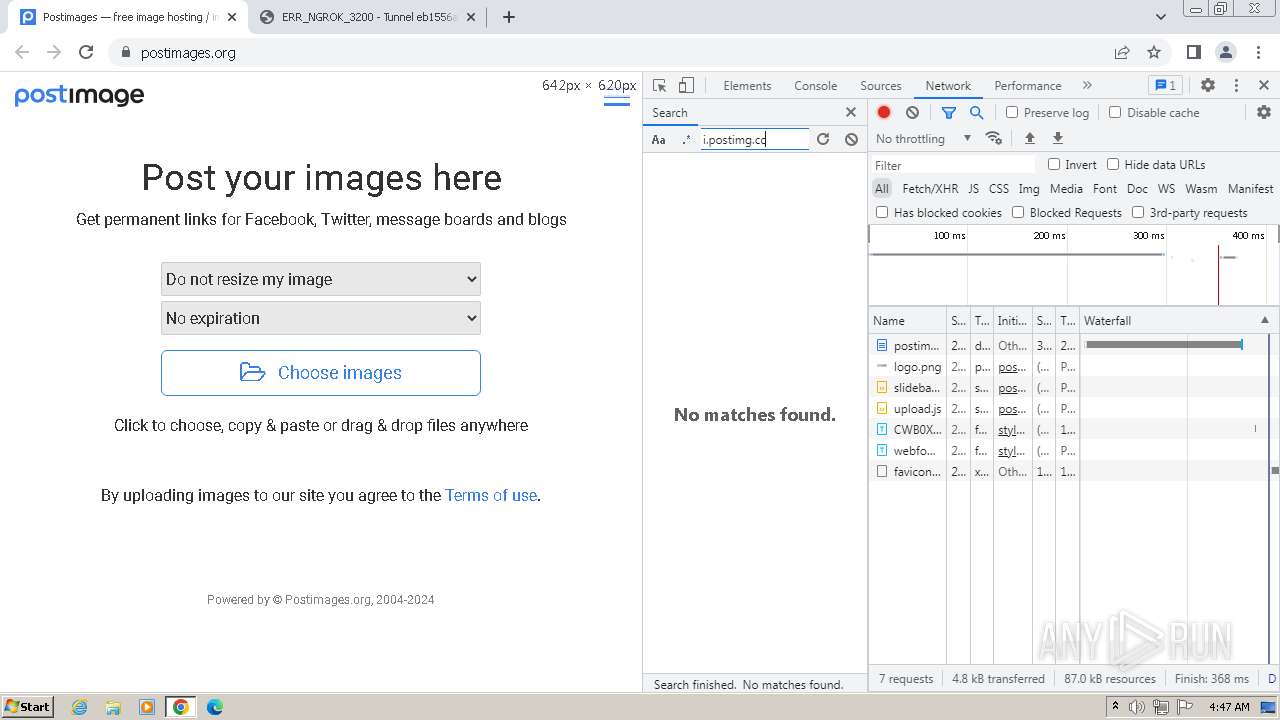Import a HAR file with the upload arrow
The height and width of the screenshot is (720, 1280).
click(1029, 138)
